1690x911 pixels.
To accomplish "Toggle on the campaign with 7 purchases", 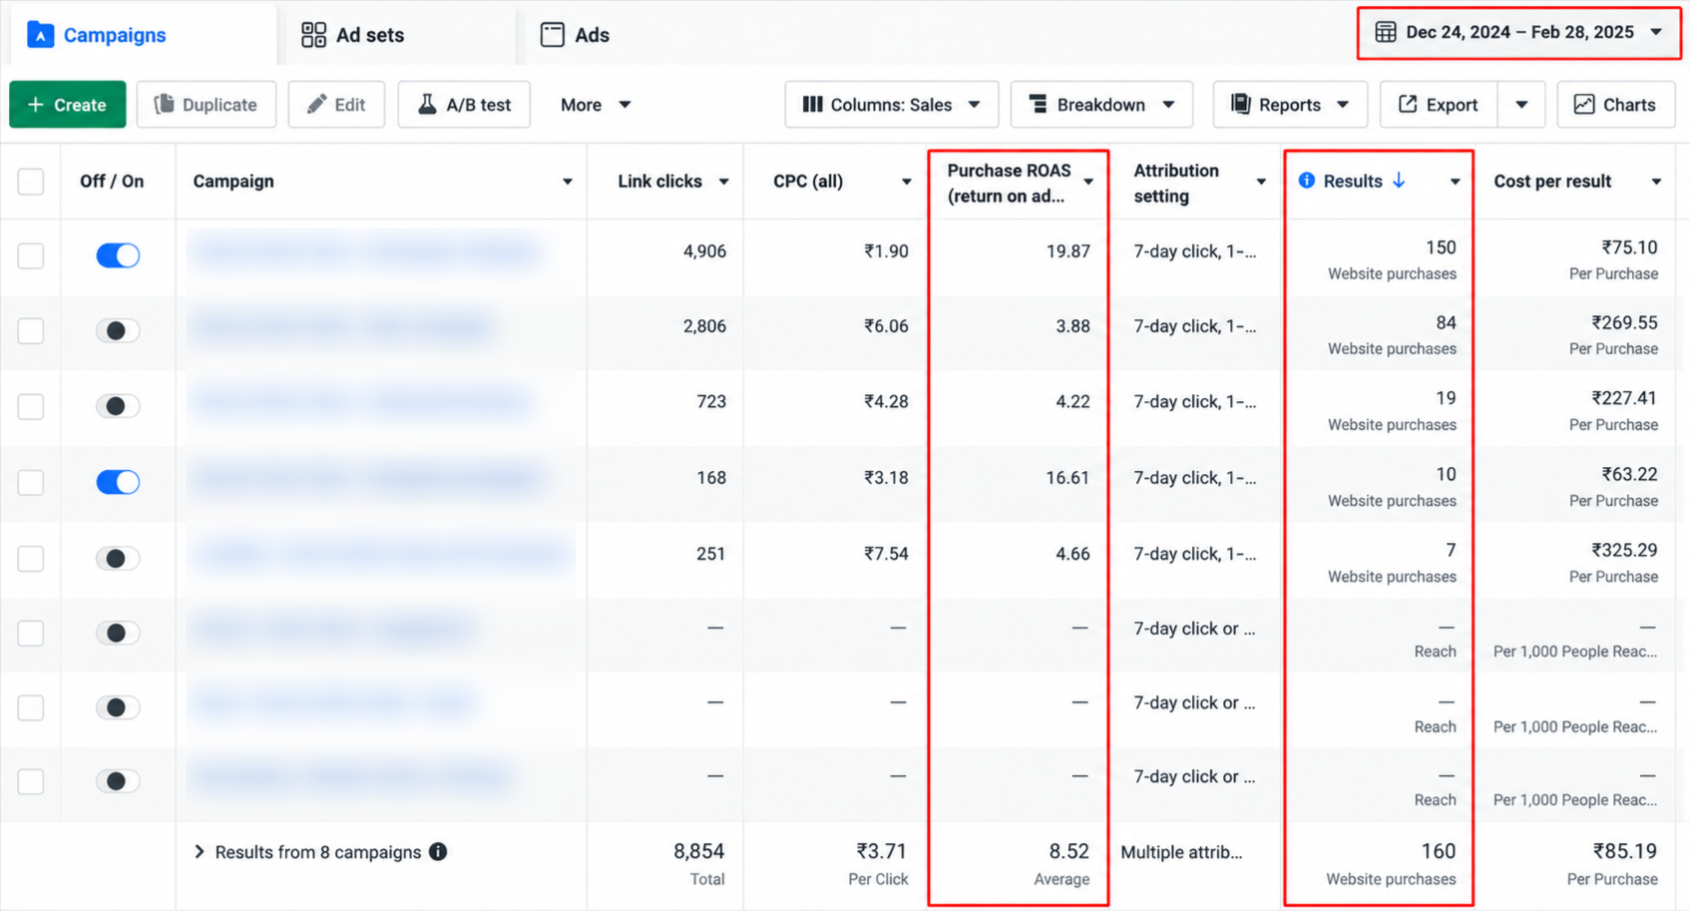I will pos(118,558).
